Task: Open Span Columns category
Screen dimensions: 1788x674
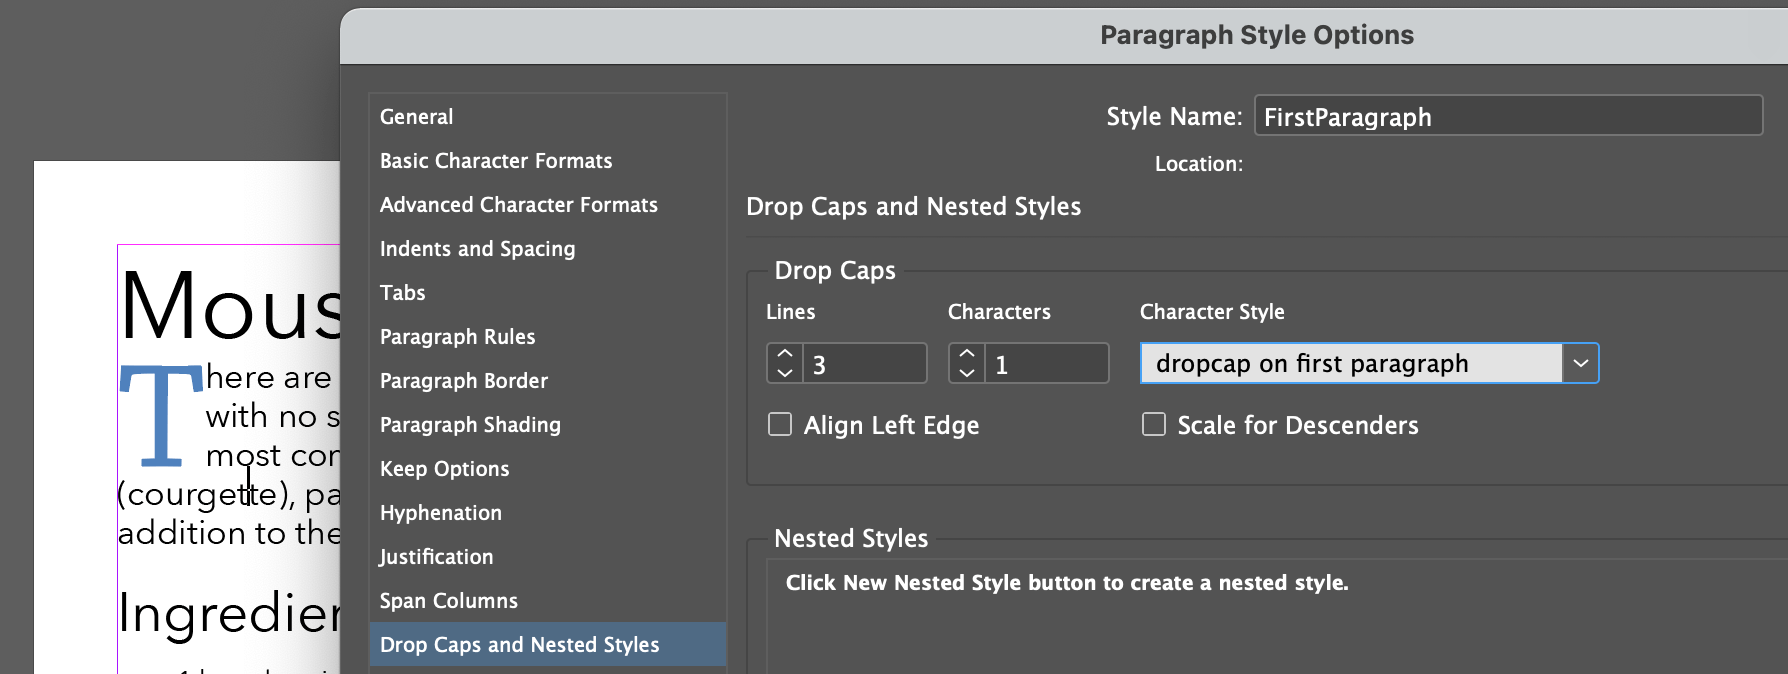Action: 547,601
